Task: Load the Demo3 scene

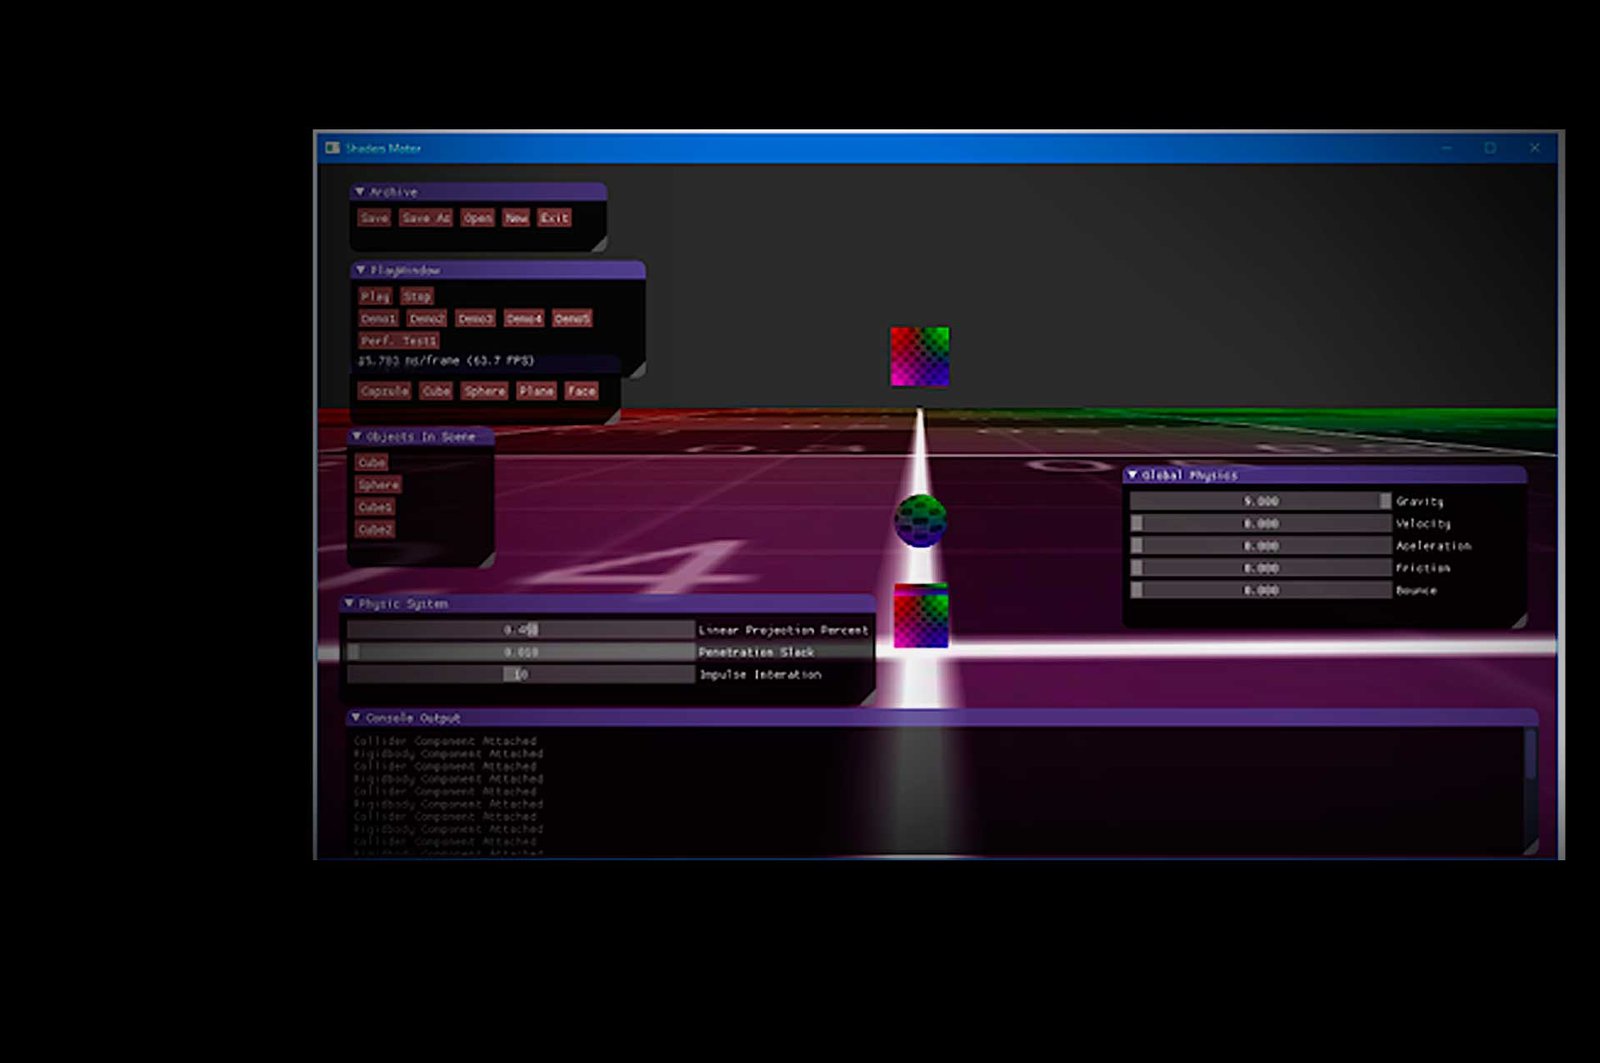Action: point(475,319)
